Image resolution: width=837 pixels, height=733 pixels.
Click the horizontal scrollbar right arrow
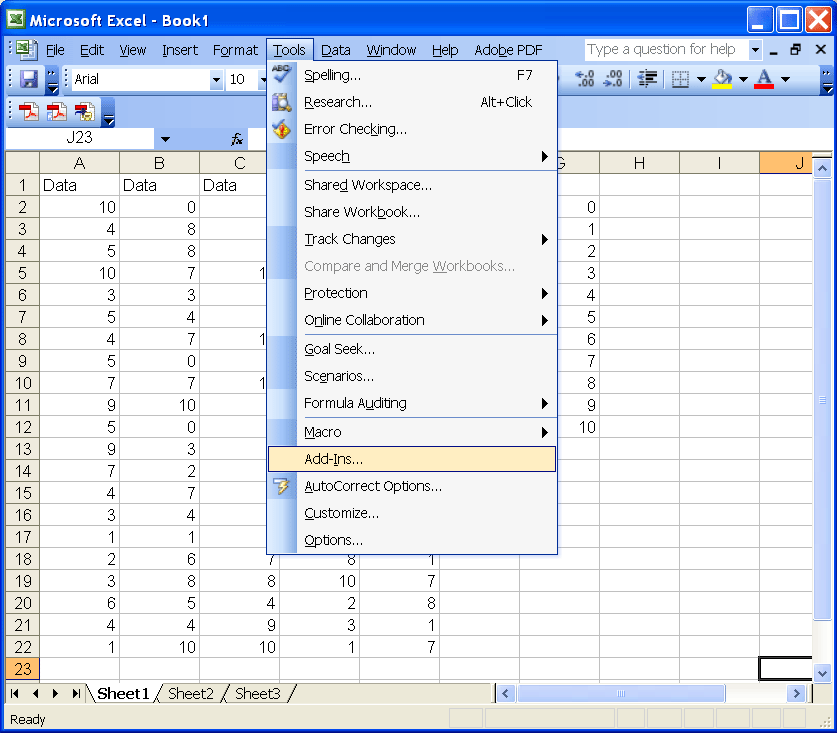[x=796, y=693]
